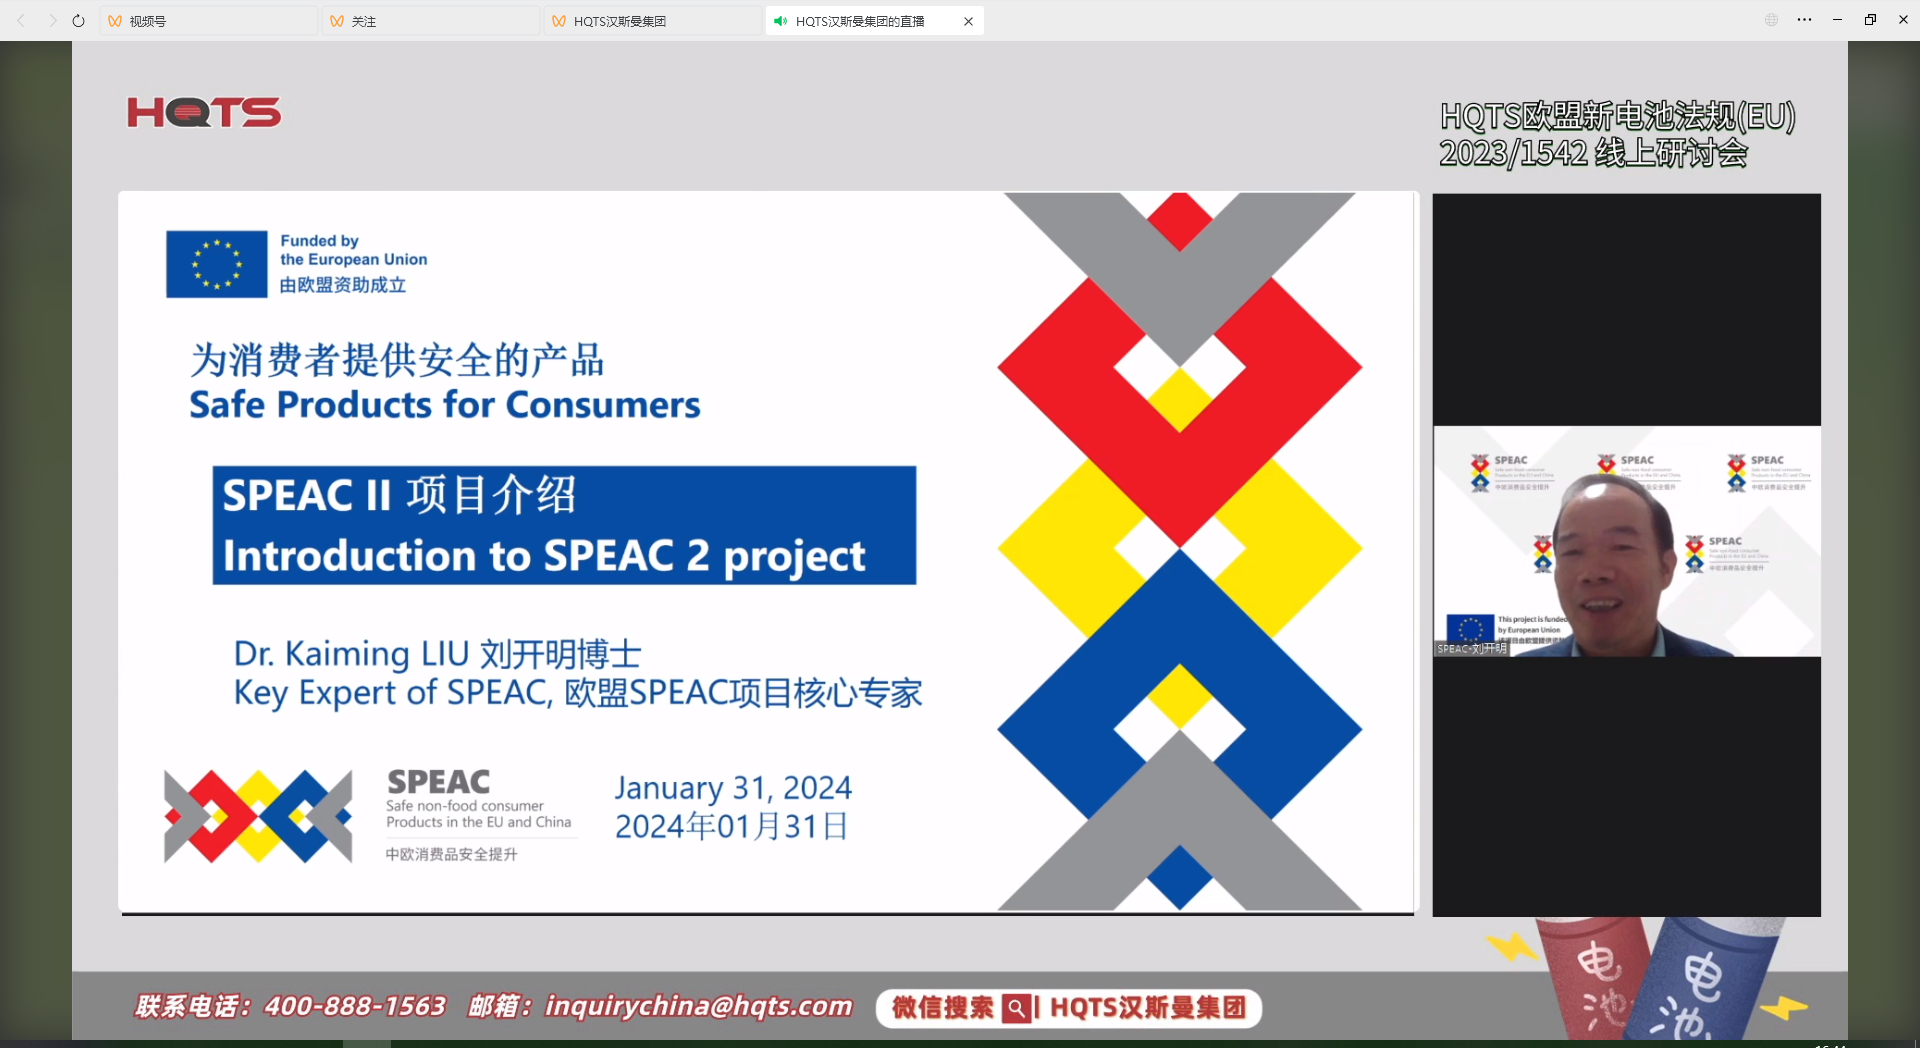Click the HQTS logo in the stream
The width and height of the screenshot is (1920, 1048).
204,112
